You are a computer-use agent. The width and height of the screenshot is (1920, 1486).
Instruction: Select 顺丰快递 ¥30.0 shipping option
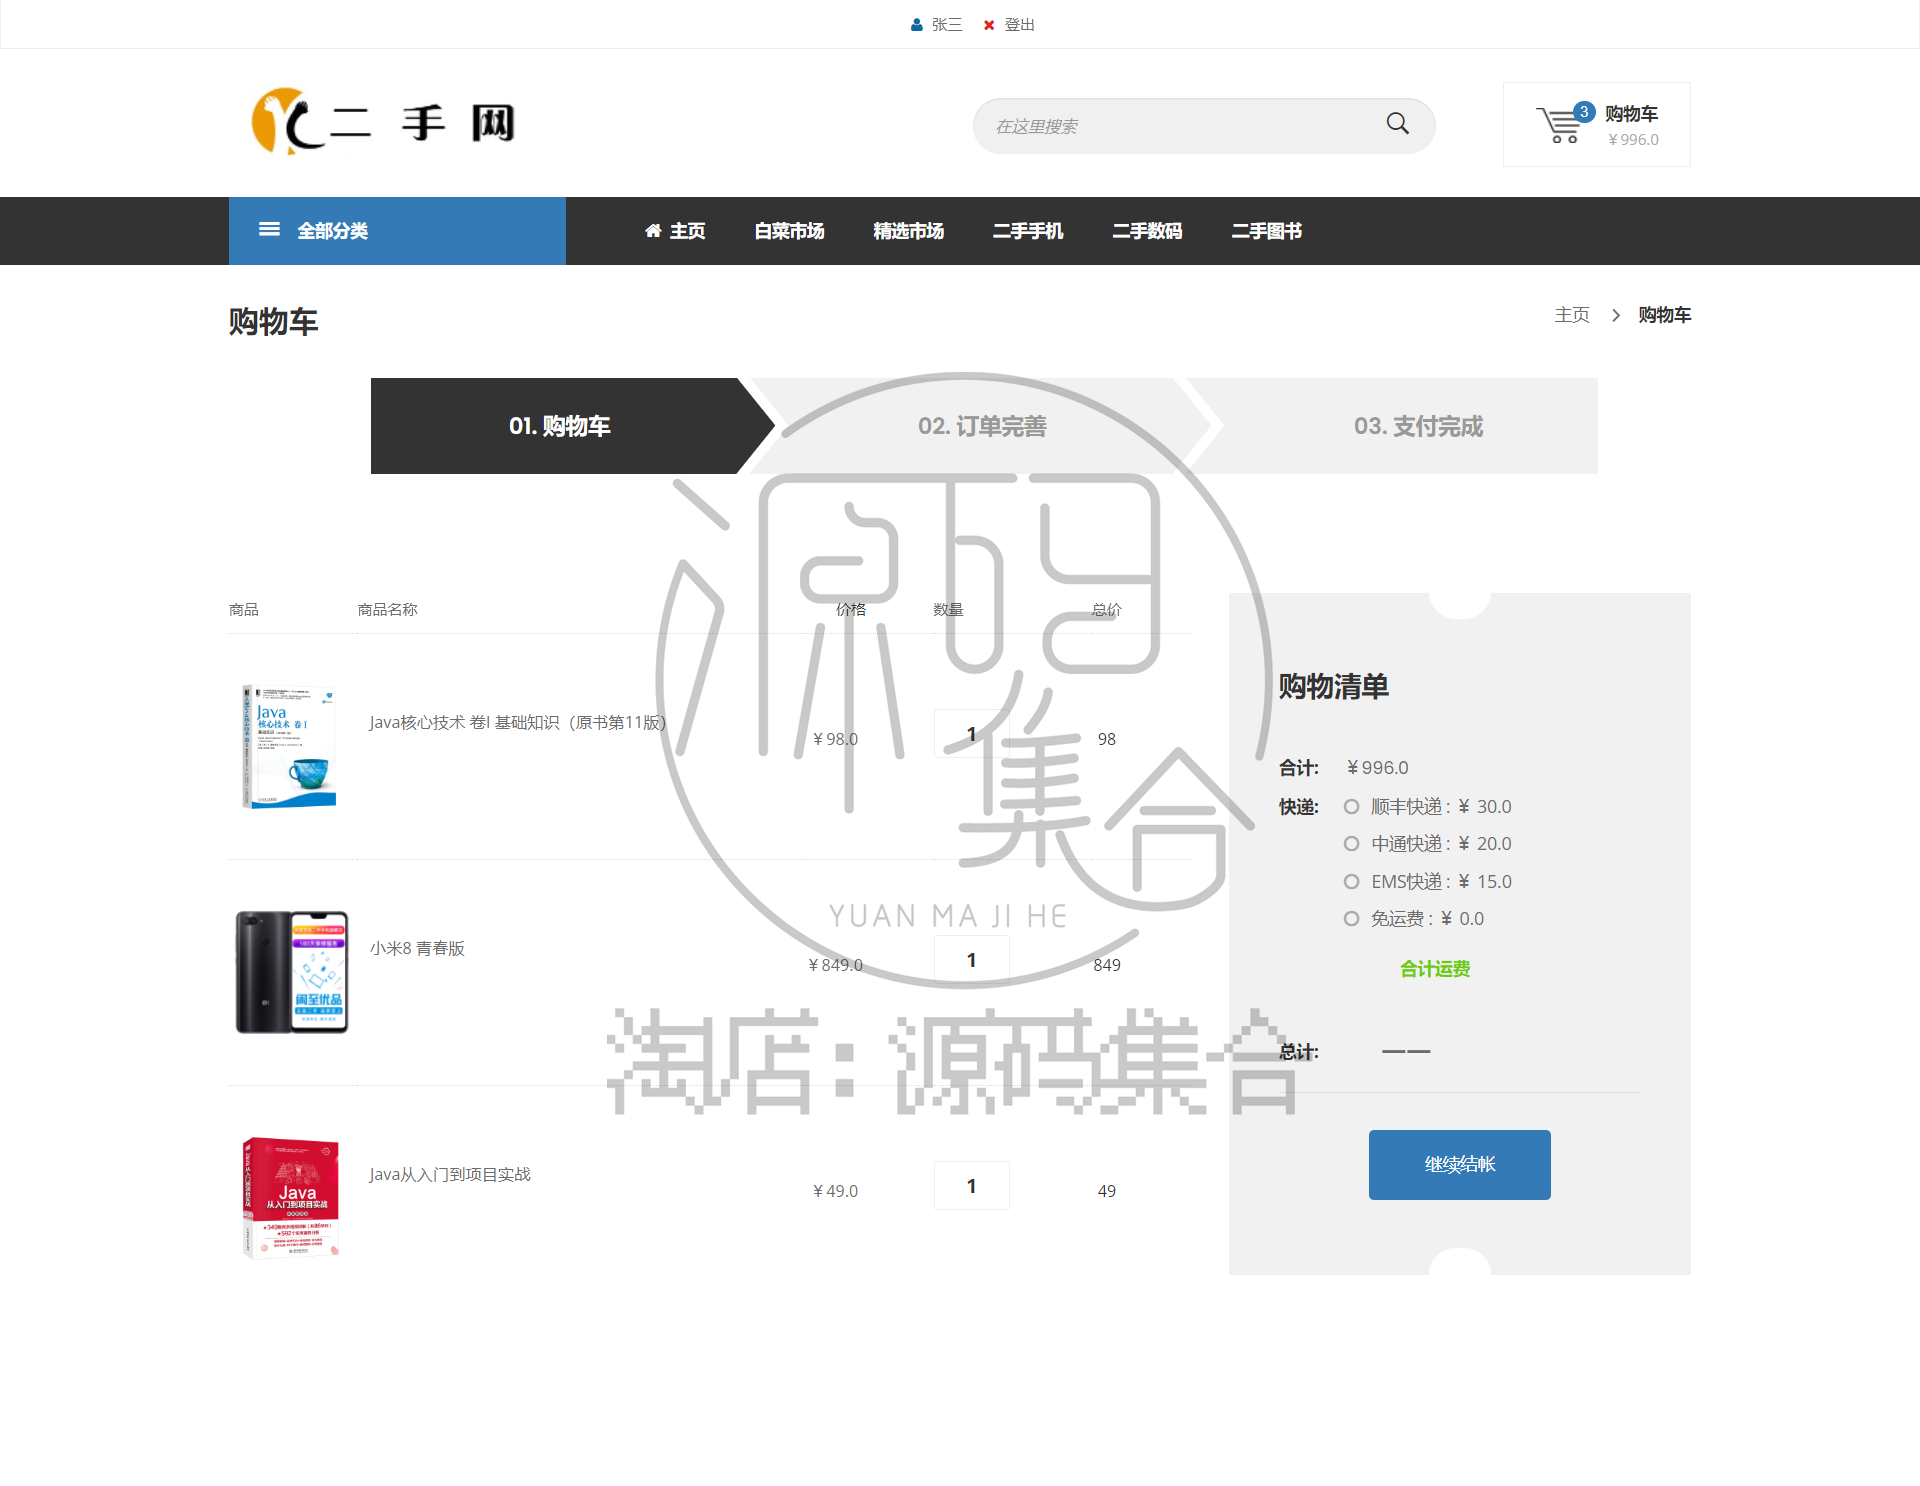coord(1351,807)
